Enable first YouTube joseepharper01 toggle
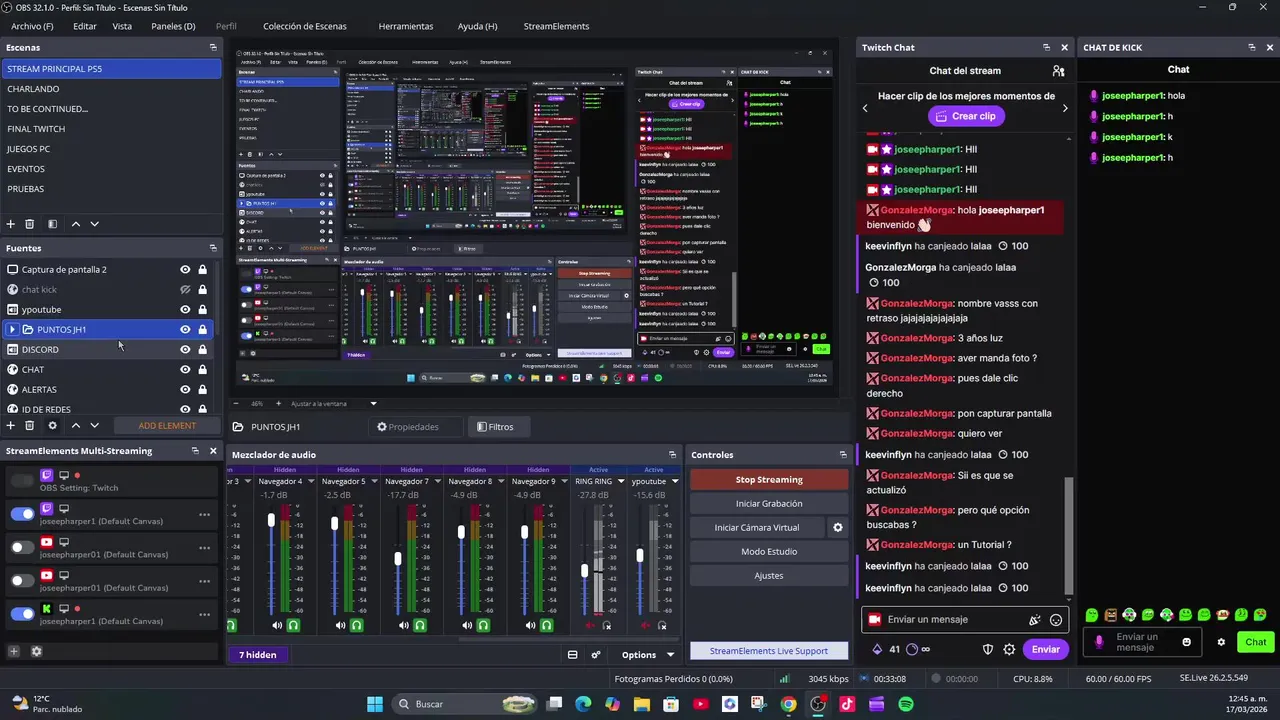The height and width of the screenshot is (720, 1280). point(22,547)
